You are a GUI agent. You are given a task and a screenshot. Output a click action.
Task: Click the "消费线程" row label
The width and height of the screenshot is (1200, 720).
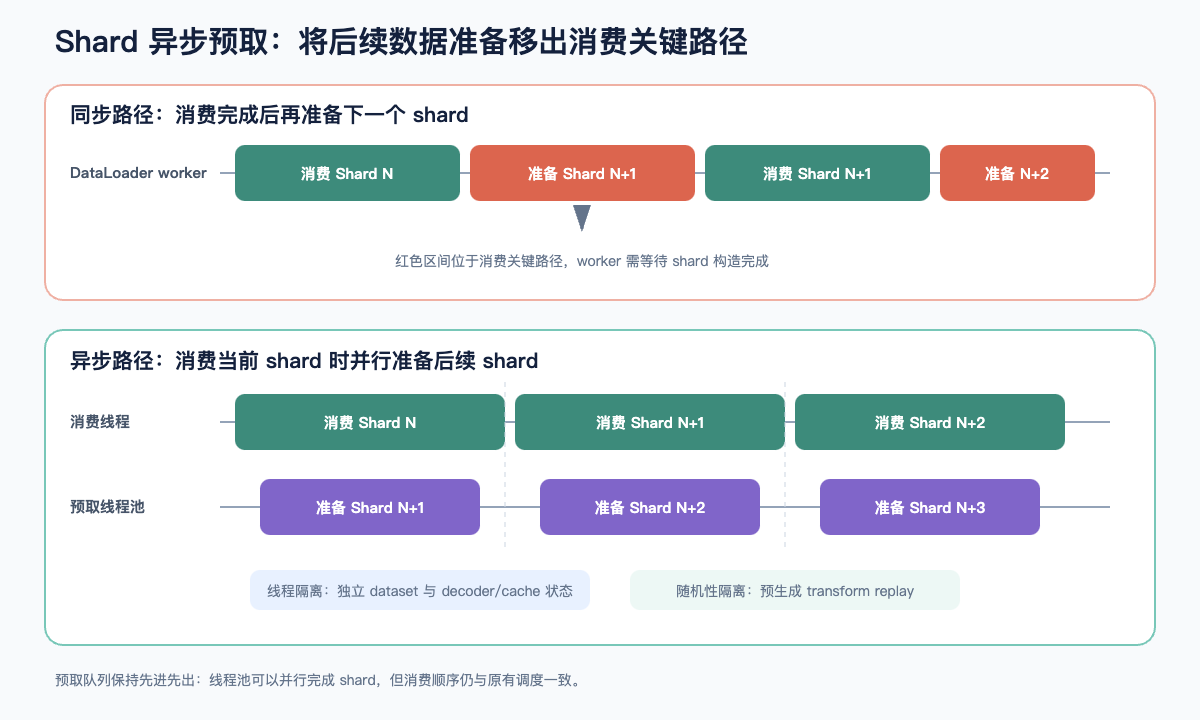point(100,422)
